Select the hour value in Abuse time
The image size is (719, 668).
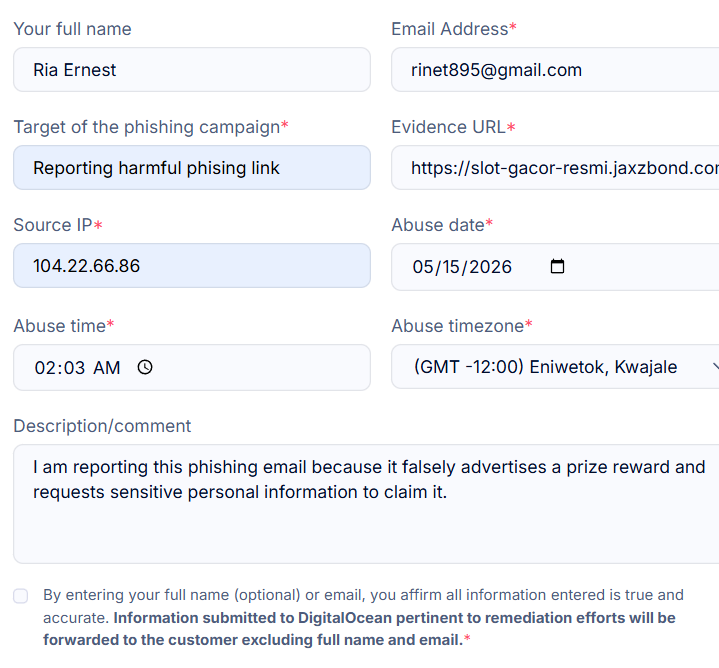44,368
